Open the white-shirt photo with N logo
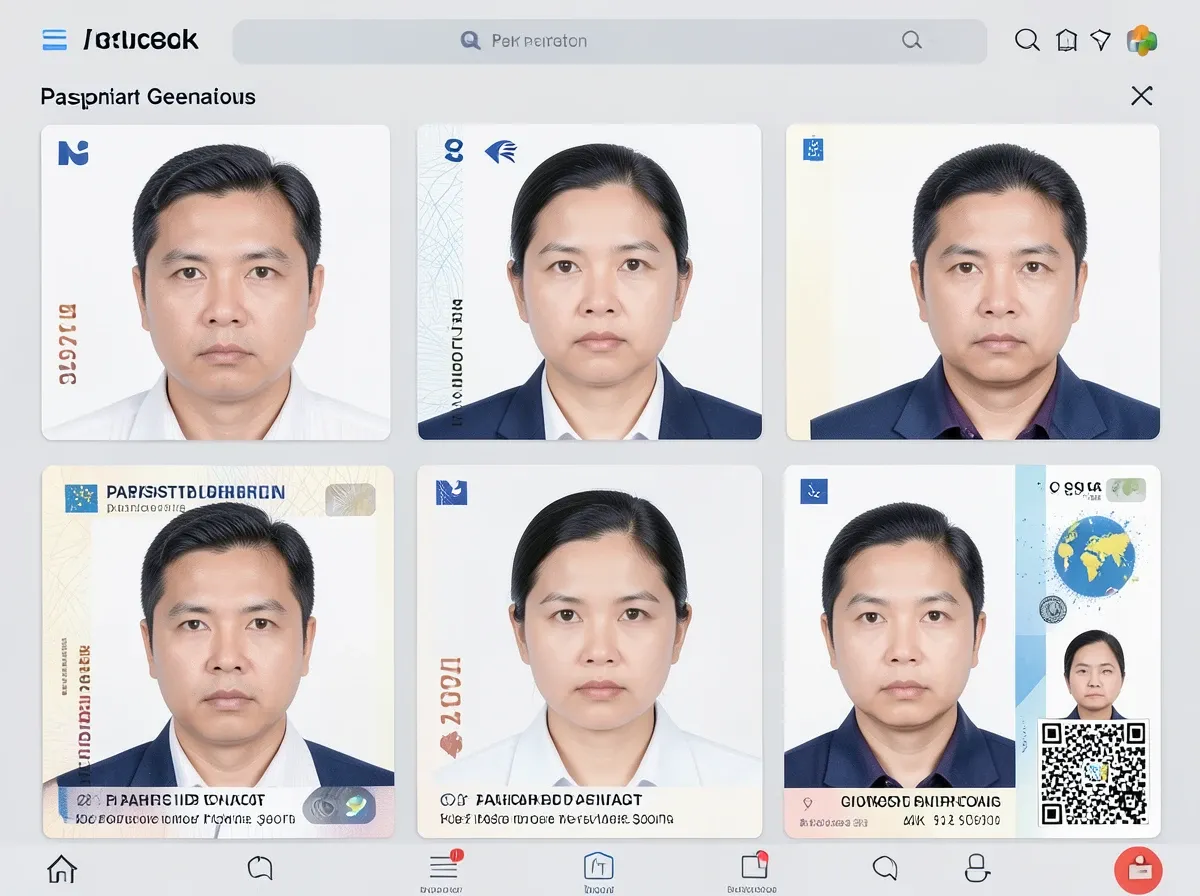This screenshot has height=896, width=1200. pos(215,282)
